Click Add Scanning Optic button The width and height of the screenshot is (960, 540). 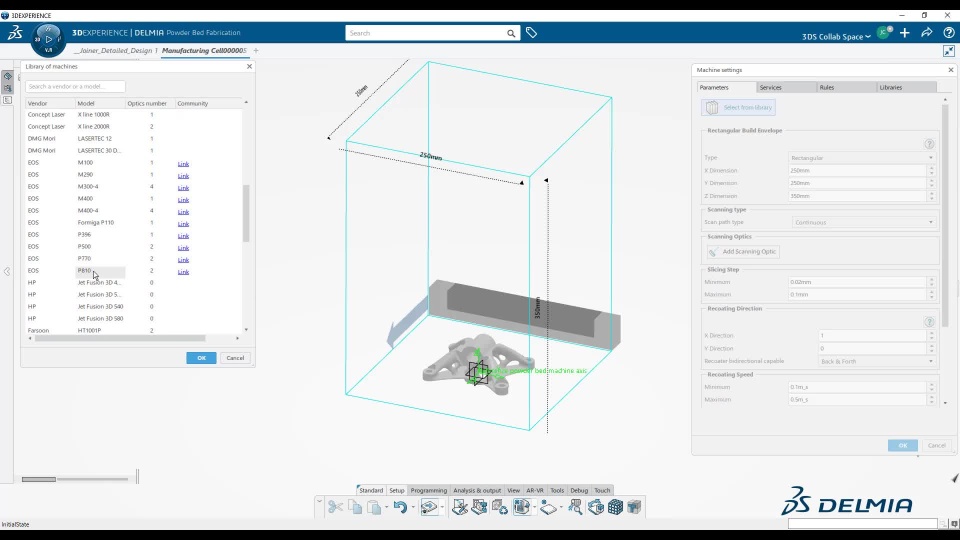coord(743,252)
